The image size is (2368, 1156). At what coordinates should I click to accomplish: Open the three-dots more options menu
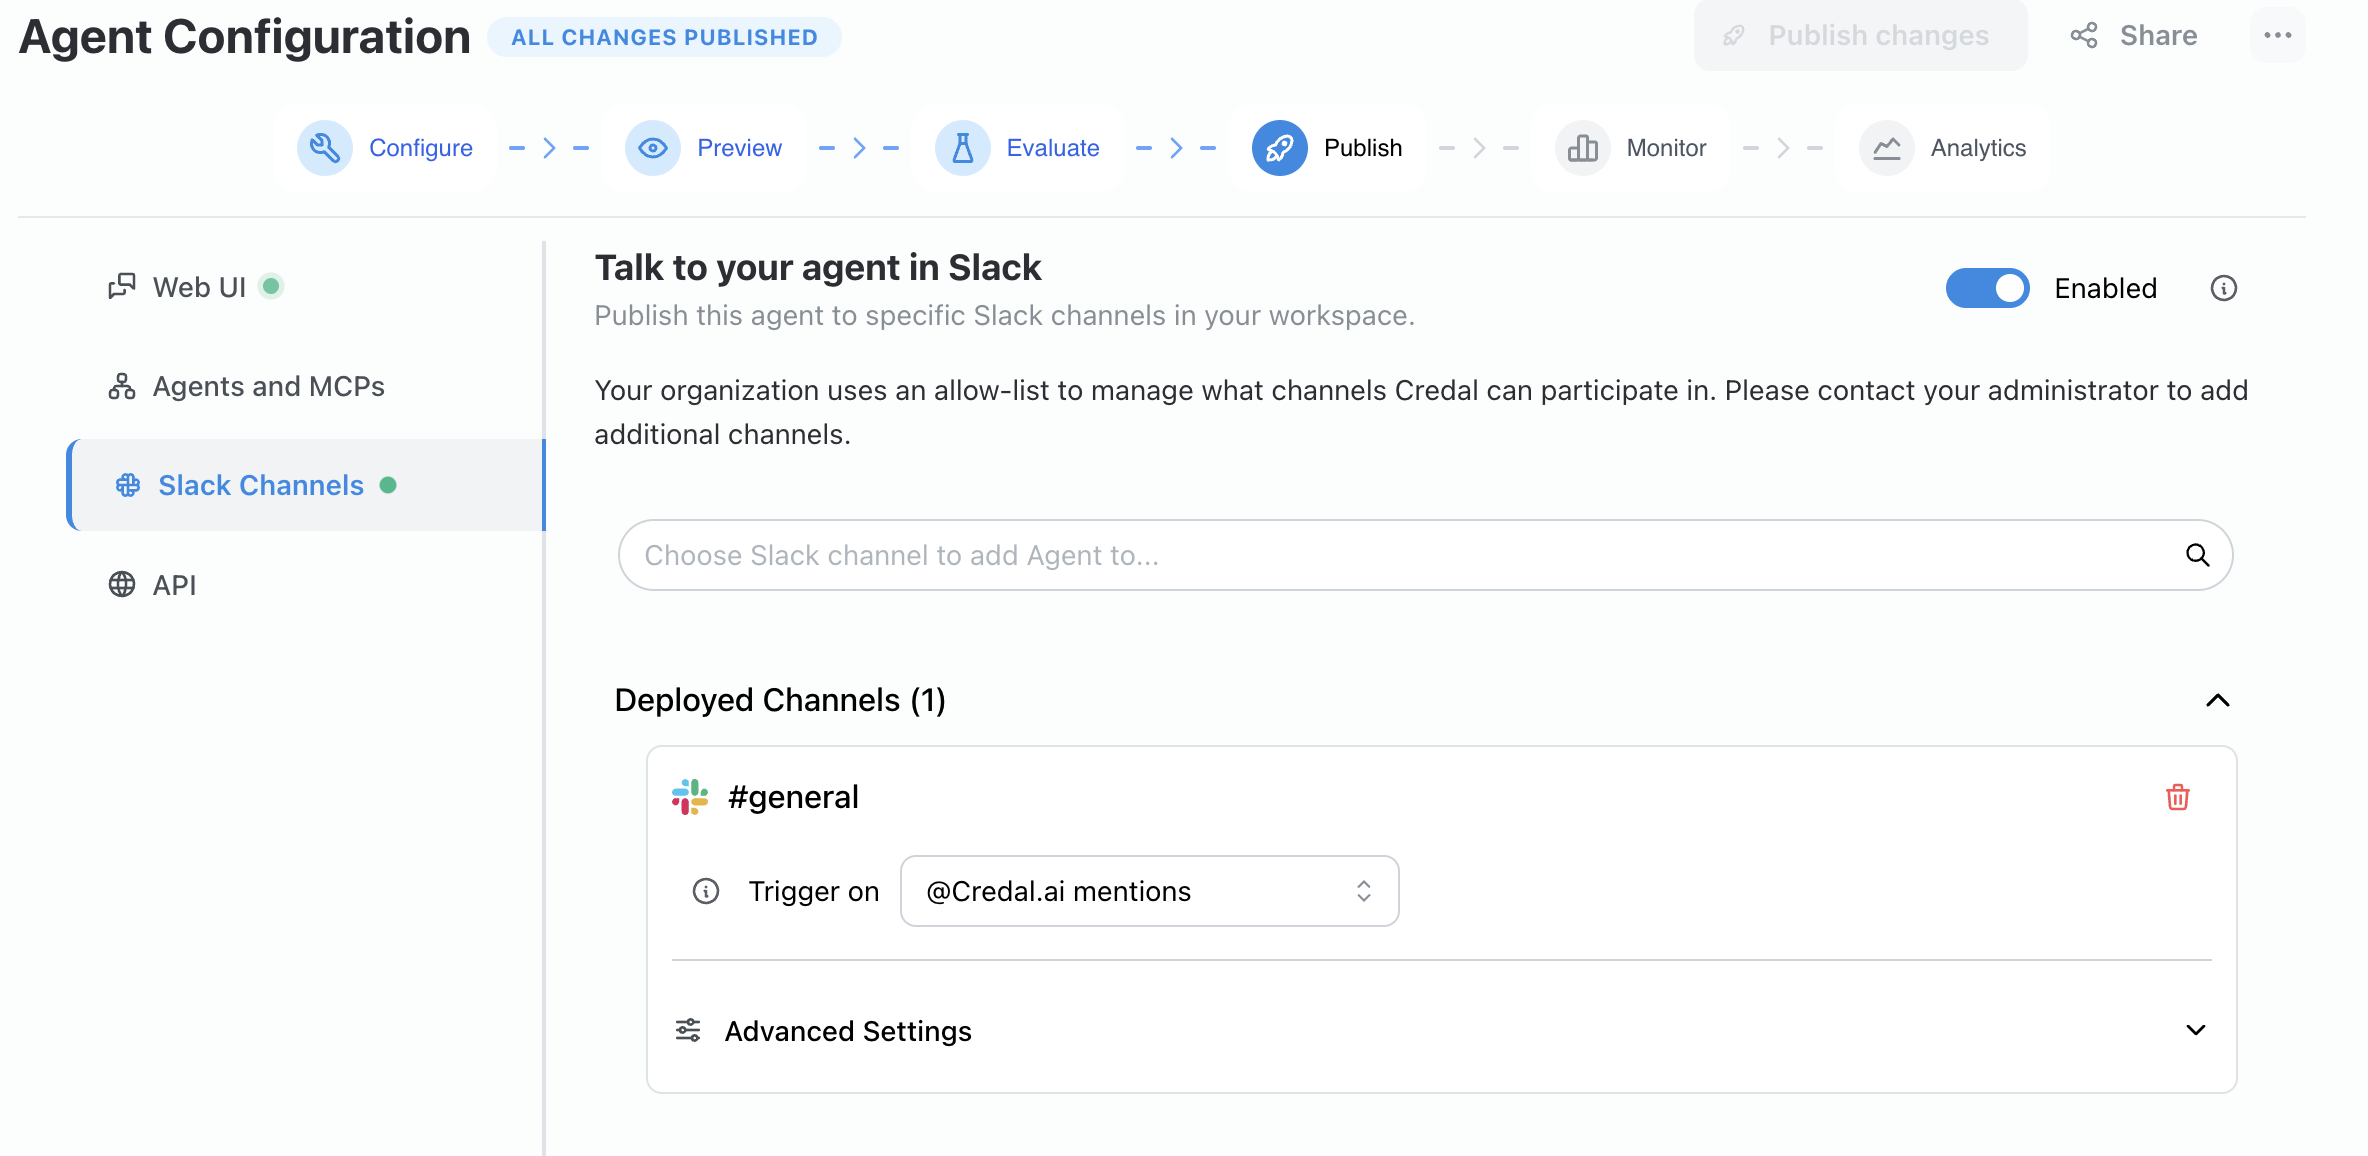2277,36
